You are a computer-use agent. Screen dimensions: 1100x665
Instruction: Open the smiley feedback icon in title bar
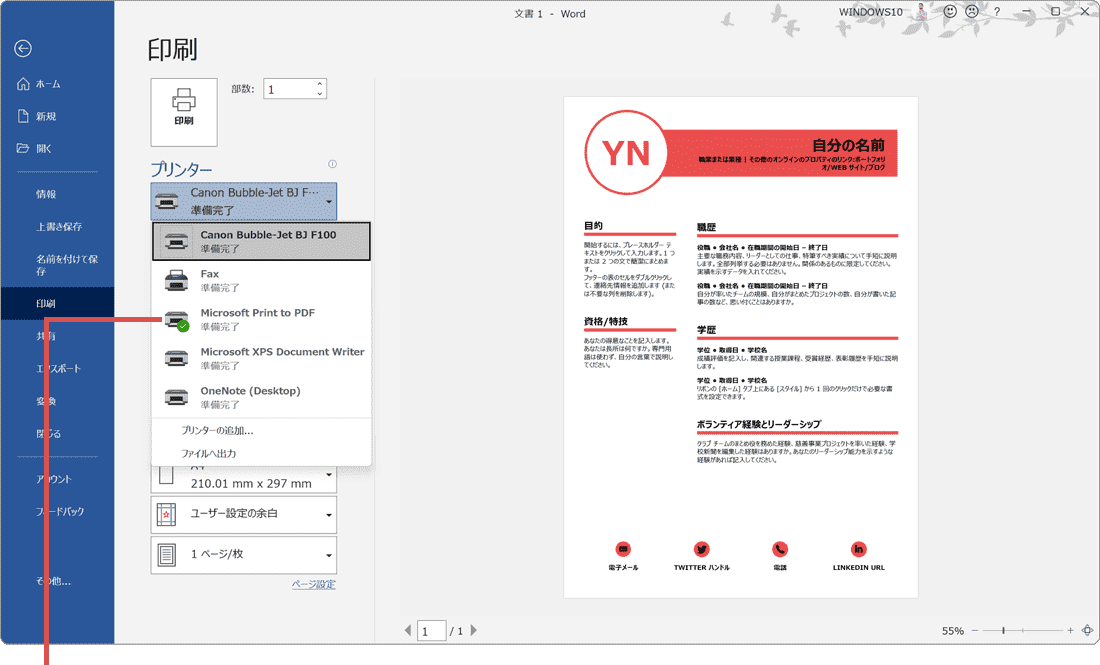(x=948, y=12)
